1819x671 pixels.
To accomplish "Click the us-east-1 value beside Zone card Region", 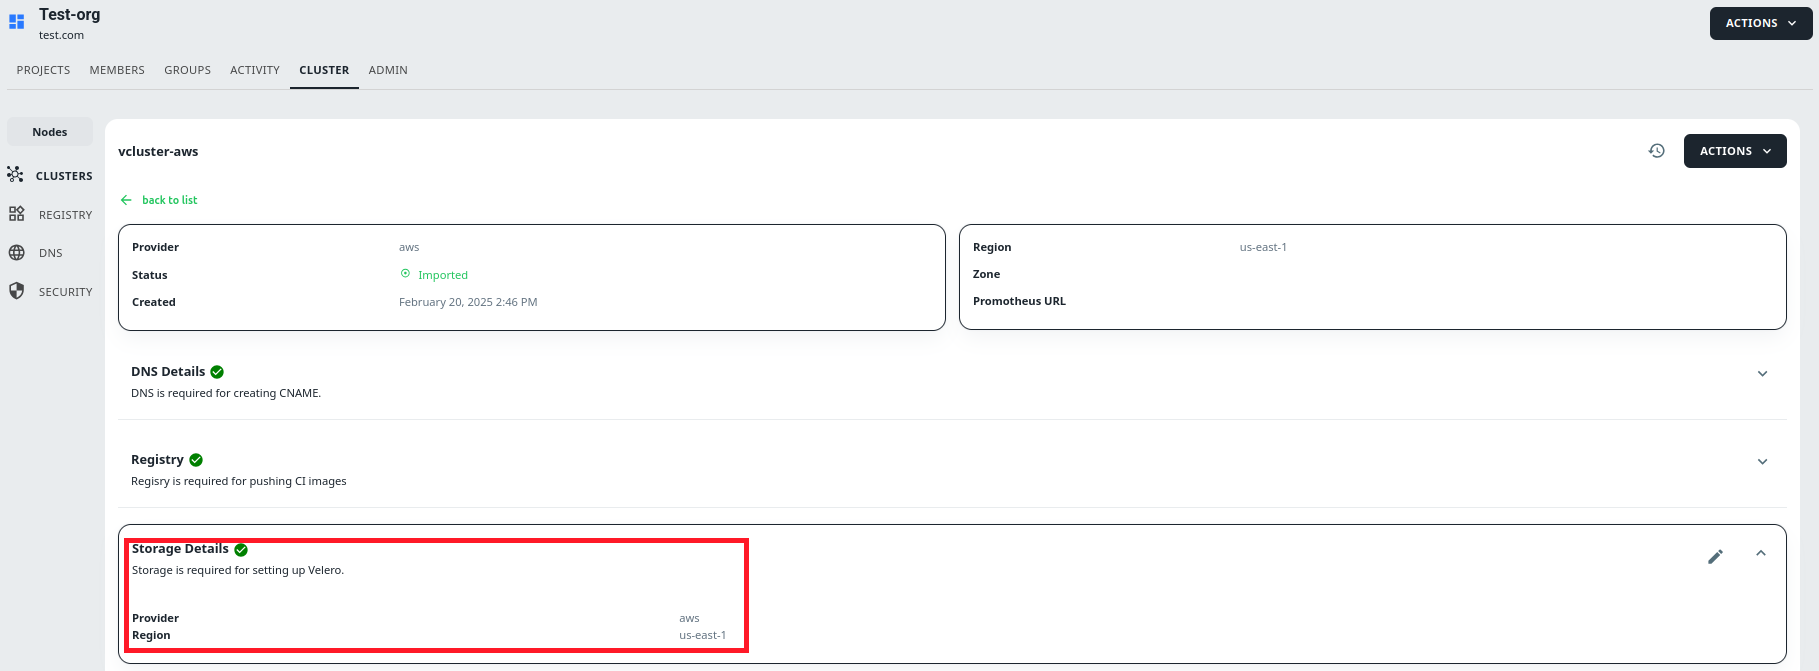I will click(1263, 247).
